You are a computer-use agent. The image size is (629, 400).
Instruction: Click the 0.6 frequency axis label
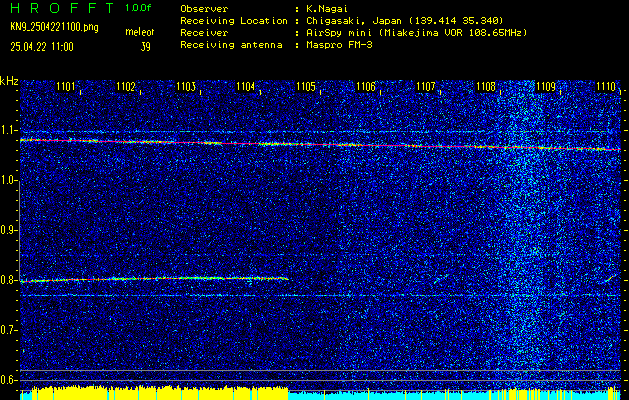[8, 380]
